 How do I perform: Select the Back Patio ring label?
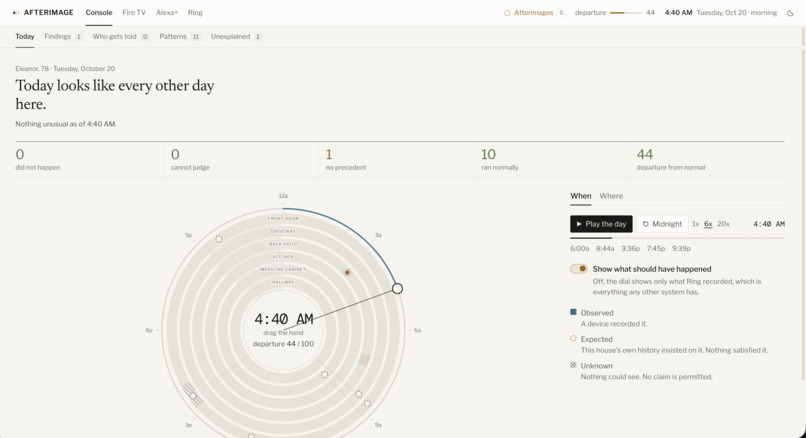click(283, 244)
